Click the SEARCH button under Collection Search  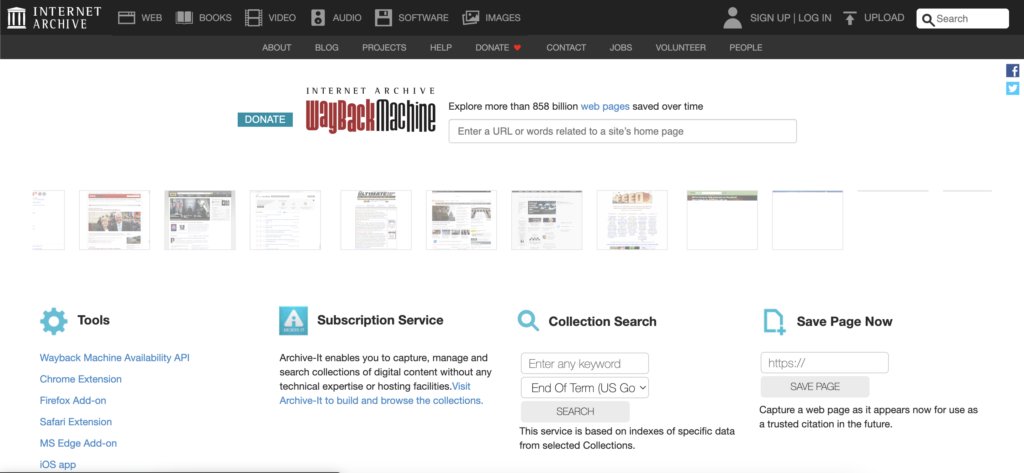[x=575, y=412]
